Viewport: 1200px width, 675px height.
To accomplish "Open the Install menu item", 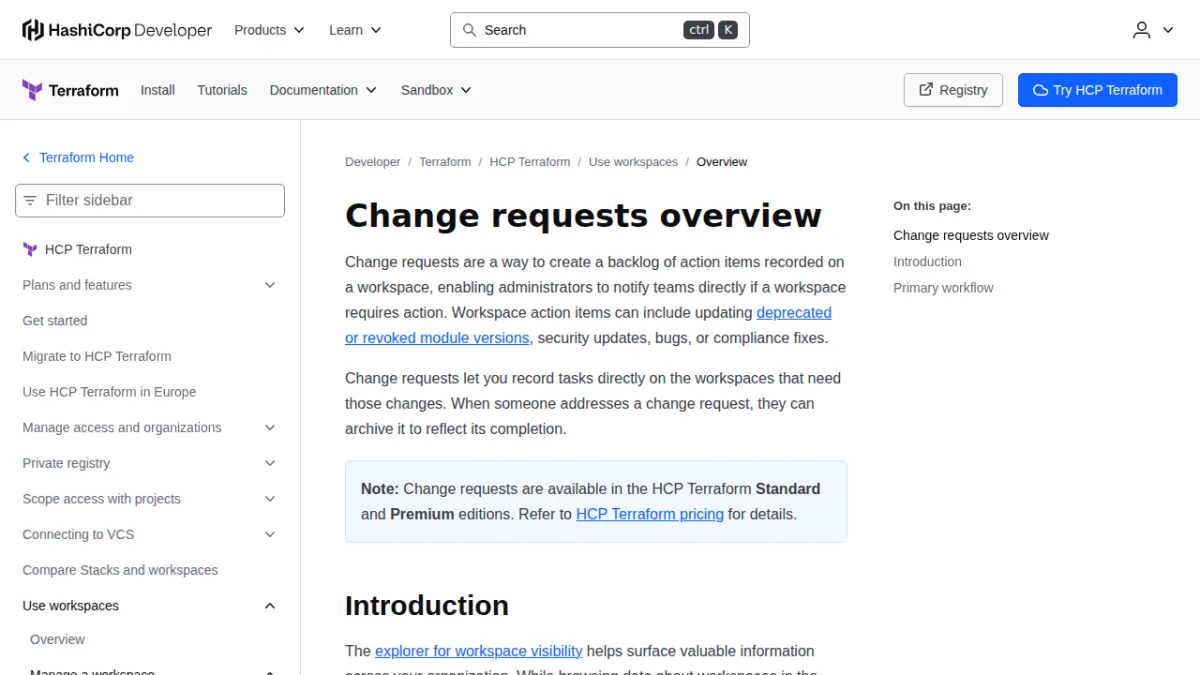I will pos(158,90).
